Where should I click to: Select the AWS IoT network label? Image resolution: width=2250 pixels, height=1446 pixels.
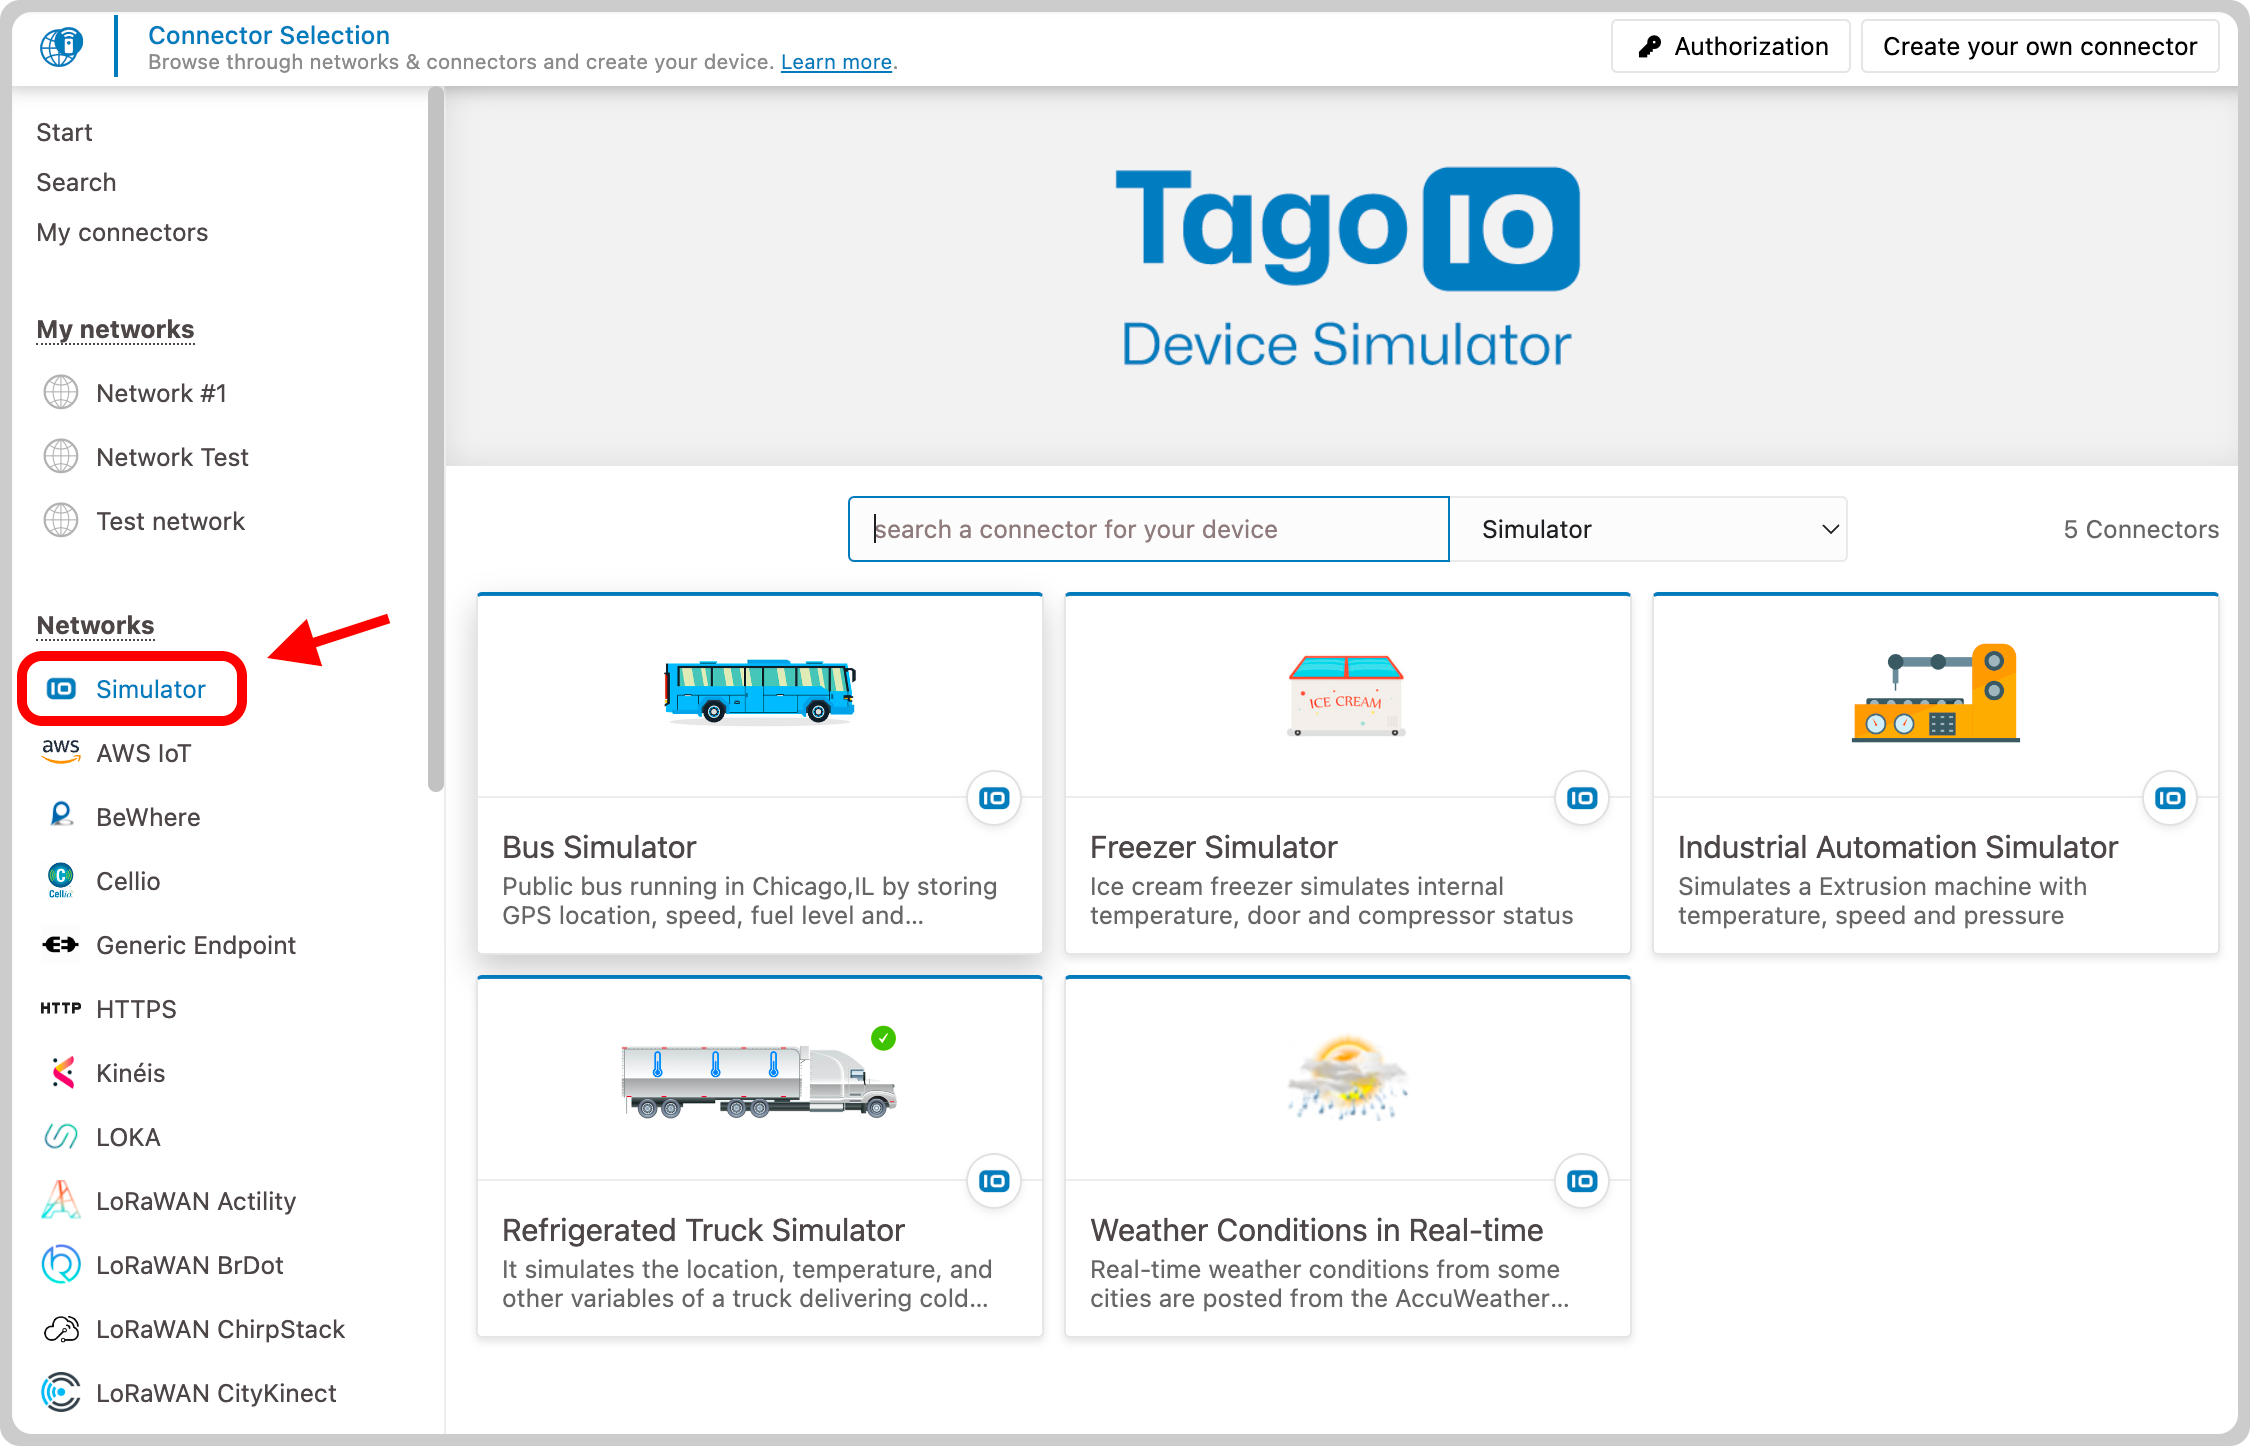click(144, 753)
